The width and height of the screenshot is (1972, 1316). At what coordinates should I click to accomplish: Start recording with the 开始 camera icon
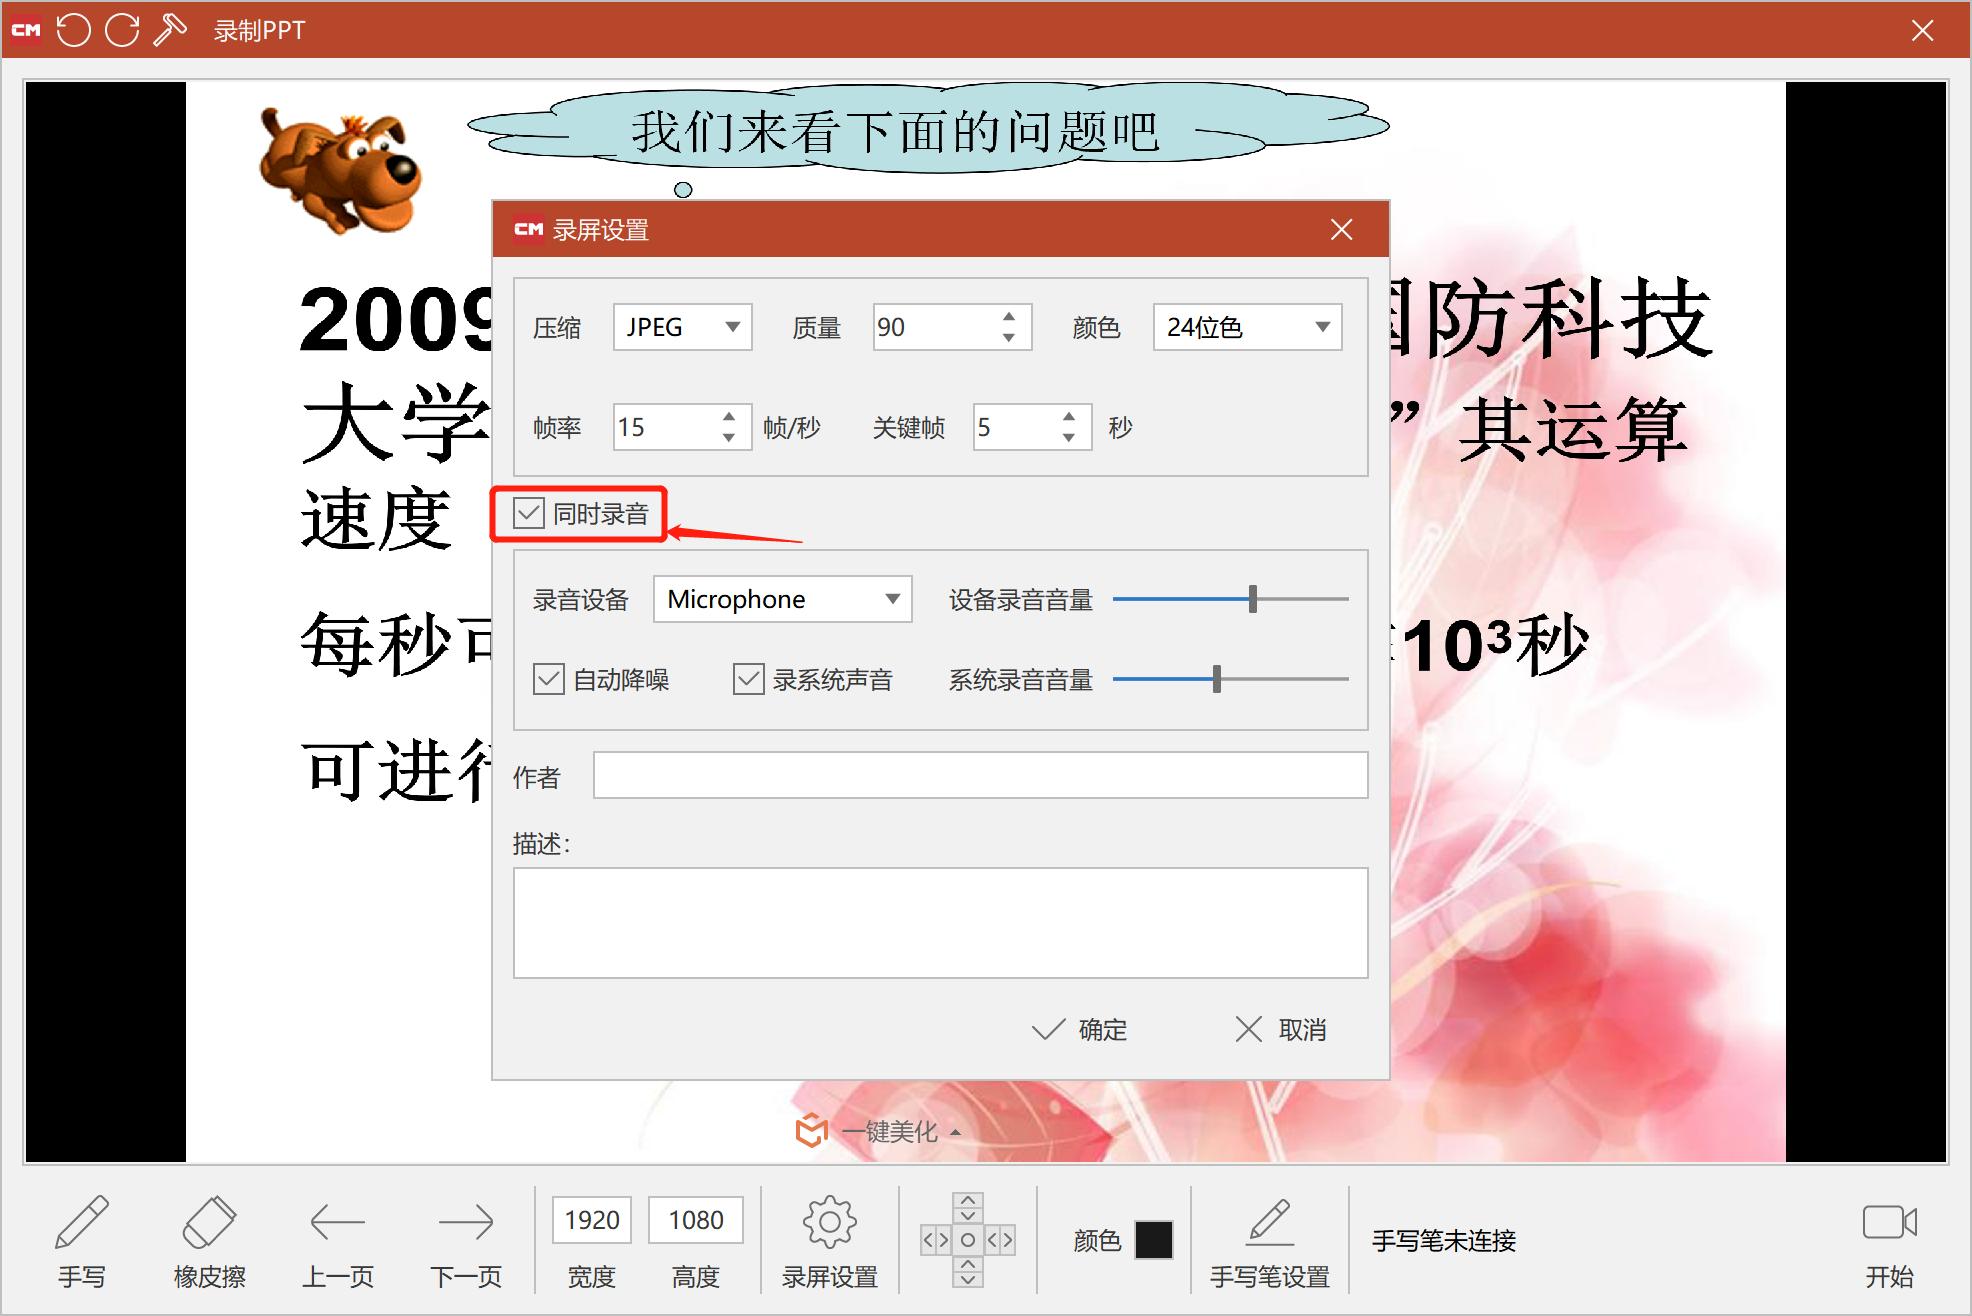tap(1890, 1220)
